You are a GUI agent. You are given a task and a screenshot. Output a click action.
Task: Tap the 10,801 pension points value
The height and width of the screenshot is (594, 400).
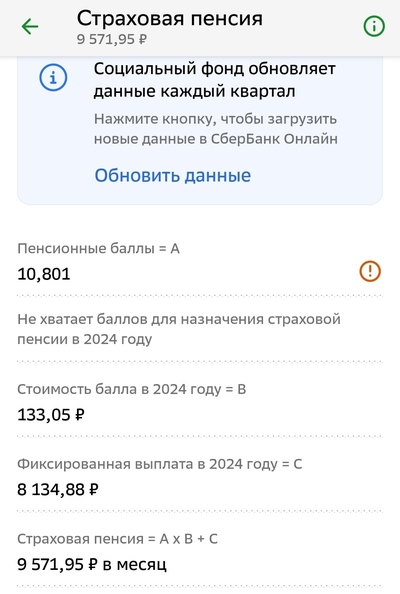tap(44, 274)
